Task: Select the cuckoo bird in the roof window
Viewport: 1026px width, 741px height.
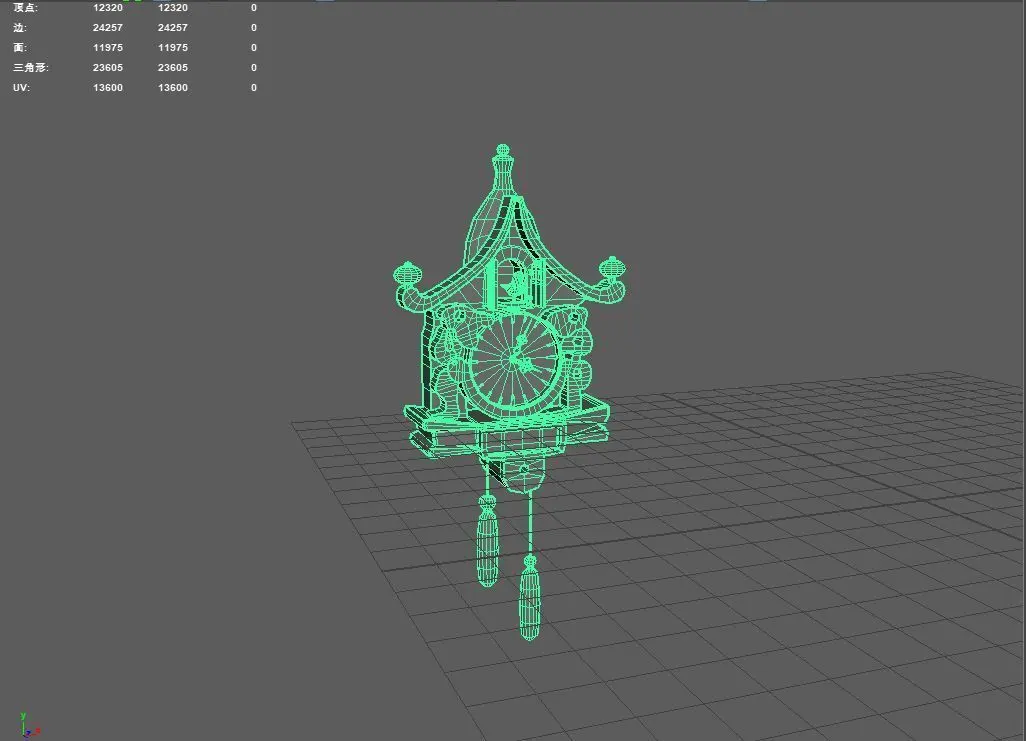Action: (x=516, y=286)
